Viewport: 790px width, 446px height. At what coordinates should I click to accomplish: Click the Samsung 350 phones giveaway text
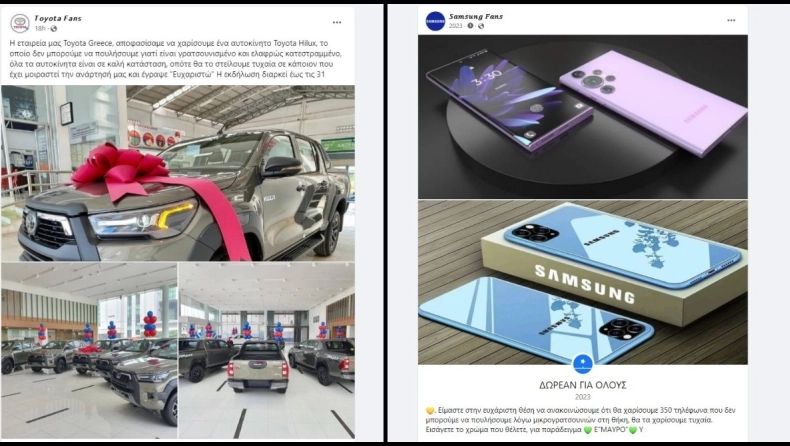569,420
